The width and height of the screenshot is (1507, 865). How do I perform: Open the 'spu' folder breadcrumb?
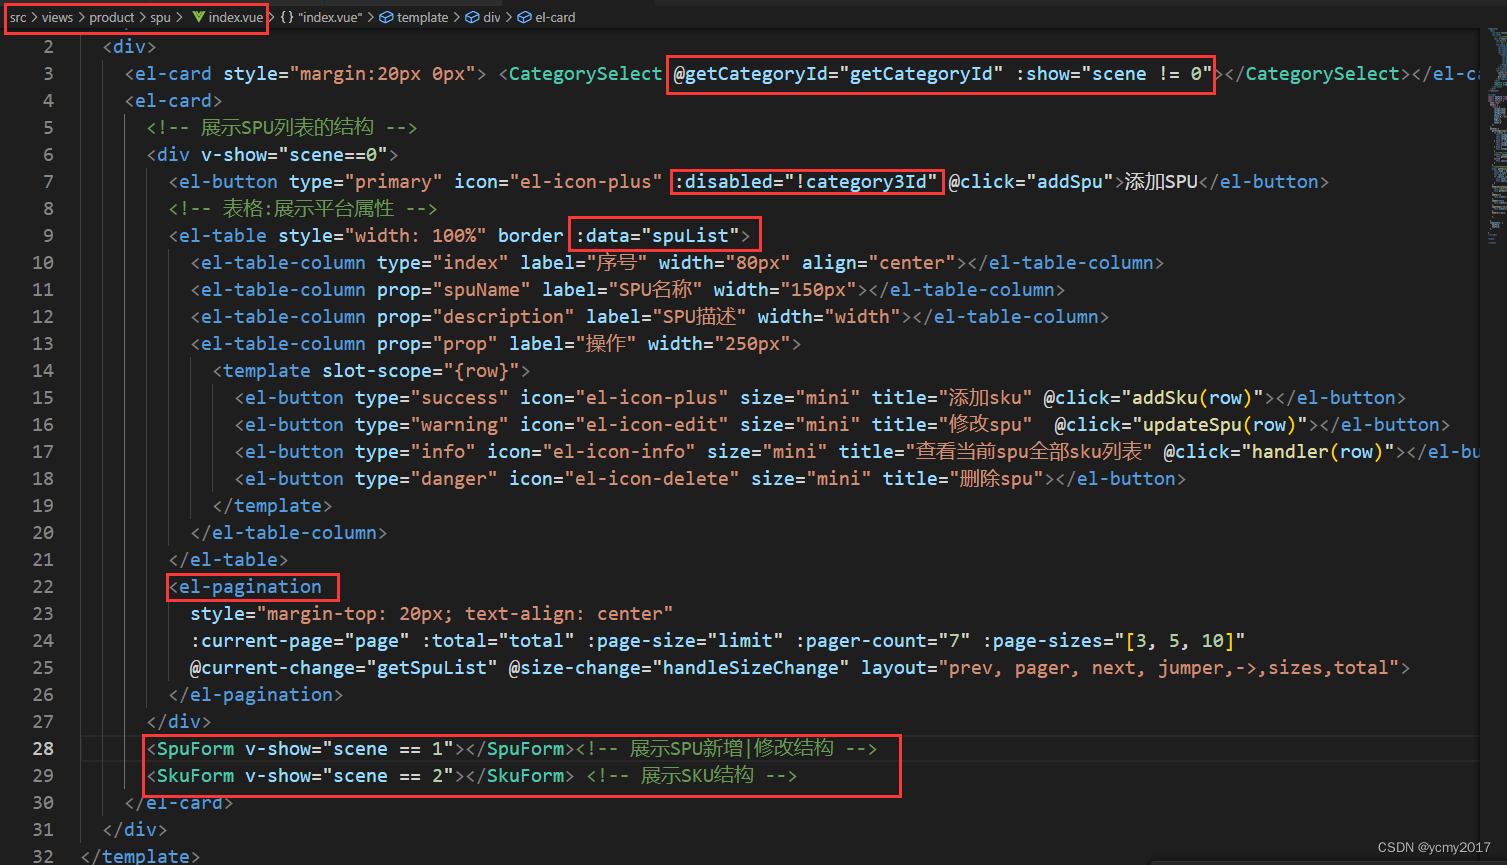pos(161,17)
